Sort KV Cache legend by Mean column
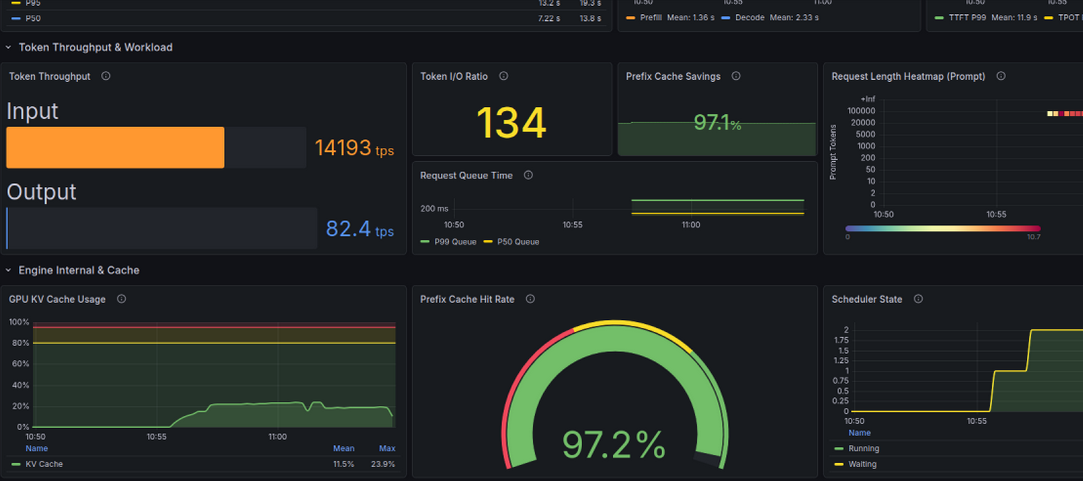Viewport: 1083px width, 481px height. 343,449
